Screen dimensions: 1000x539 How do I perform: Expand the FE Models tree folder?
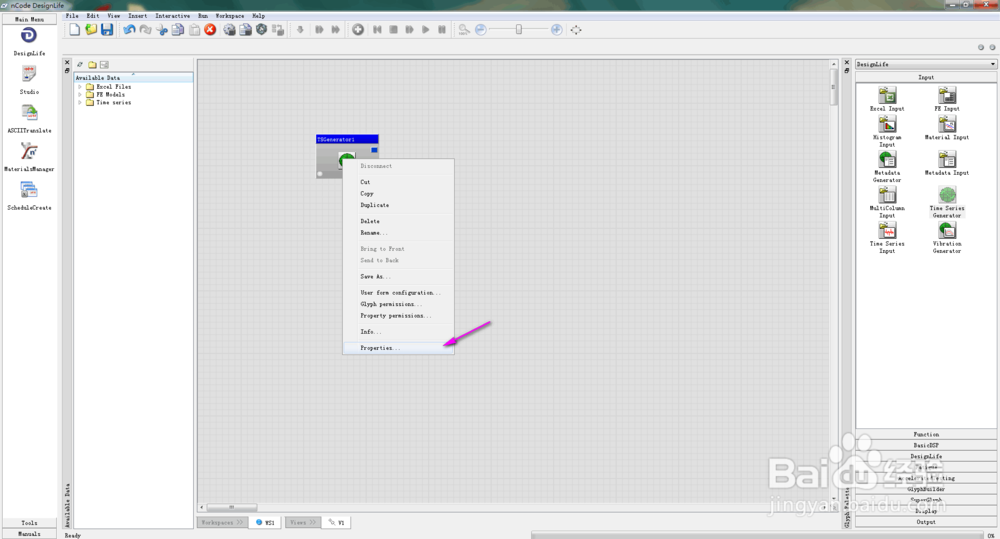[80, 94]
